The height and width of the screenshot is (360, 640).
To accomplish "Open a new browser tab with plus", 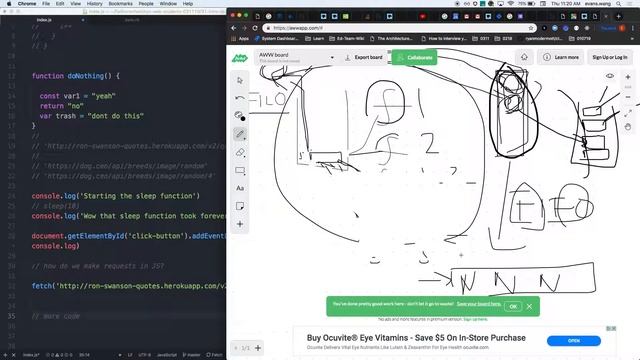I will click(x=618, y=16).
